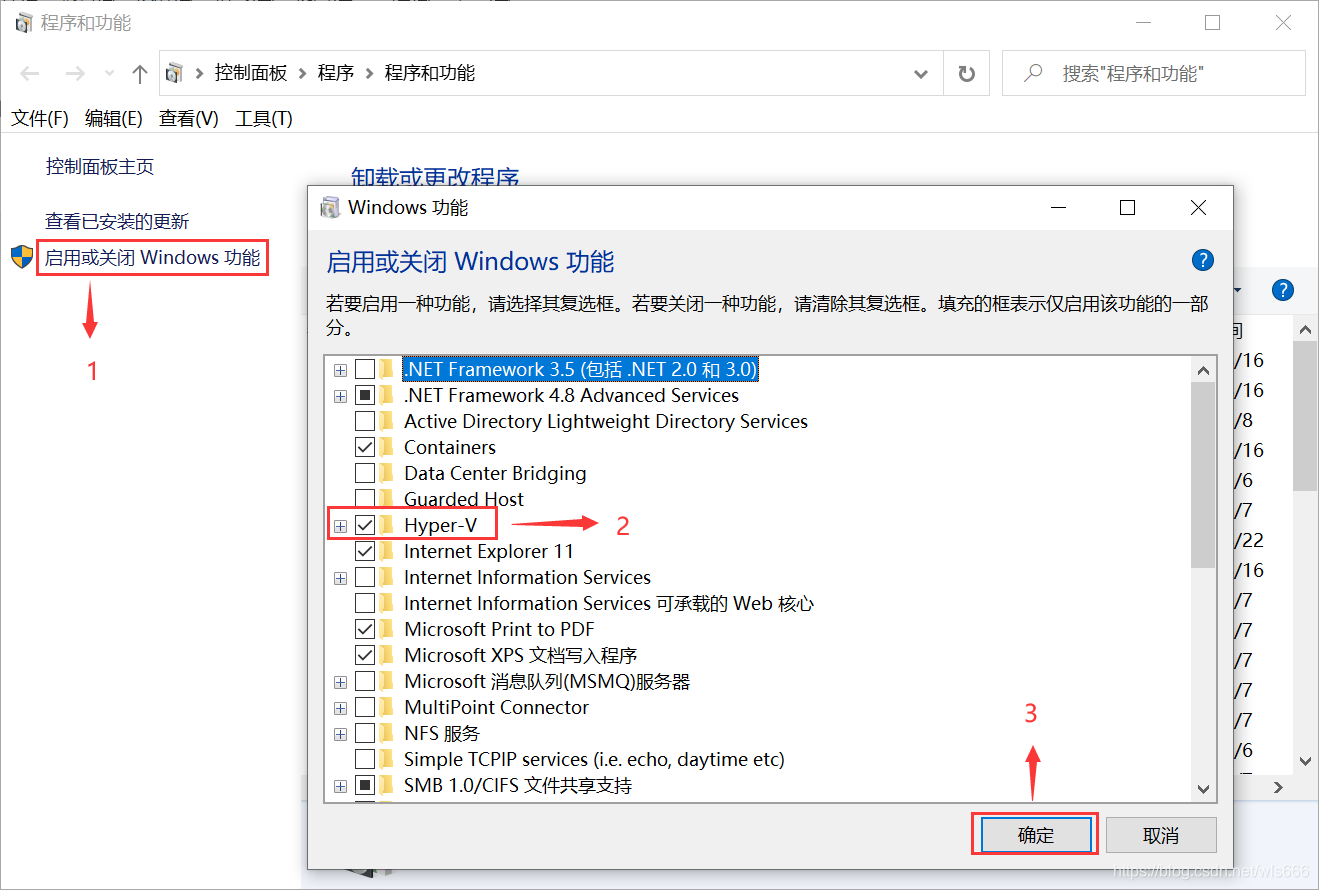Screen dimensions: 1319x890
Task: Click the blue help icon in the Windows 功能 dialog
Action: coord(1203,261)
